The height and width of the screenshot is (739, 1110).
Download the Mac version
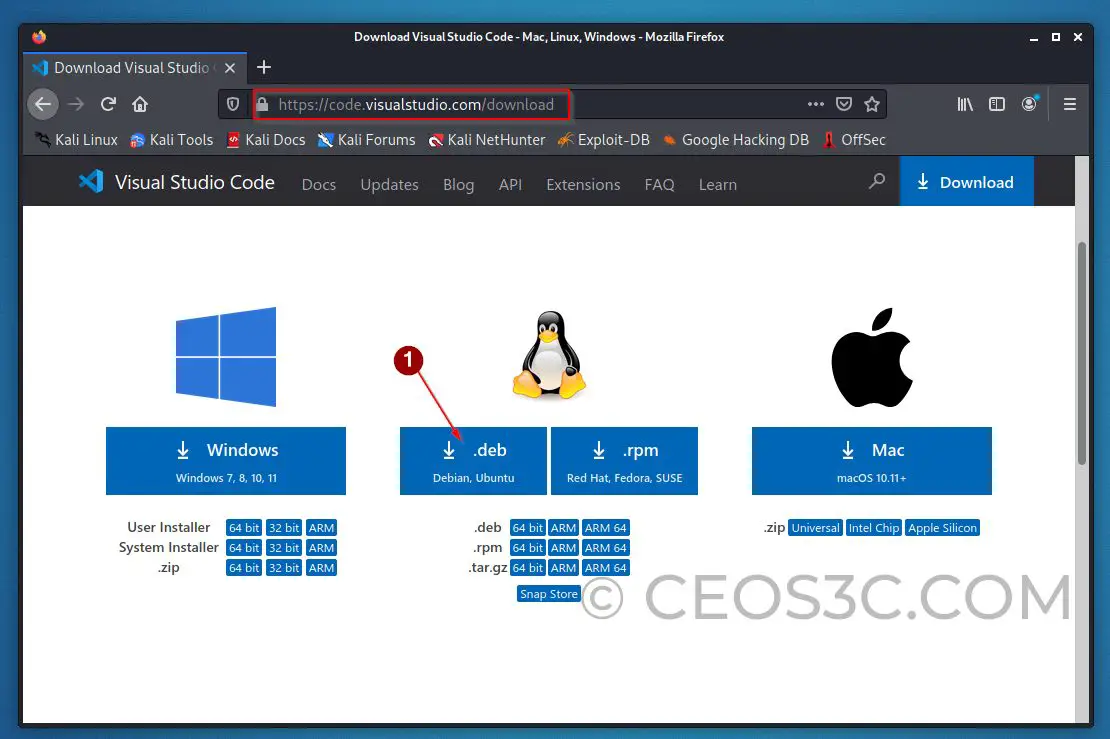coord(871,461)
